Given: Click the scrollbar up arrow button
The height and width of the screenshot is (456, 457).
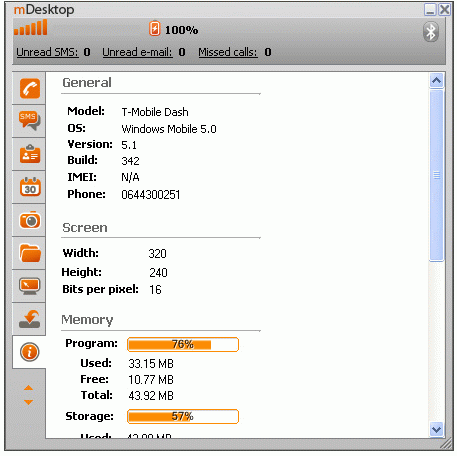Looking at the screenshot, I should (x=436, y=81).
